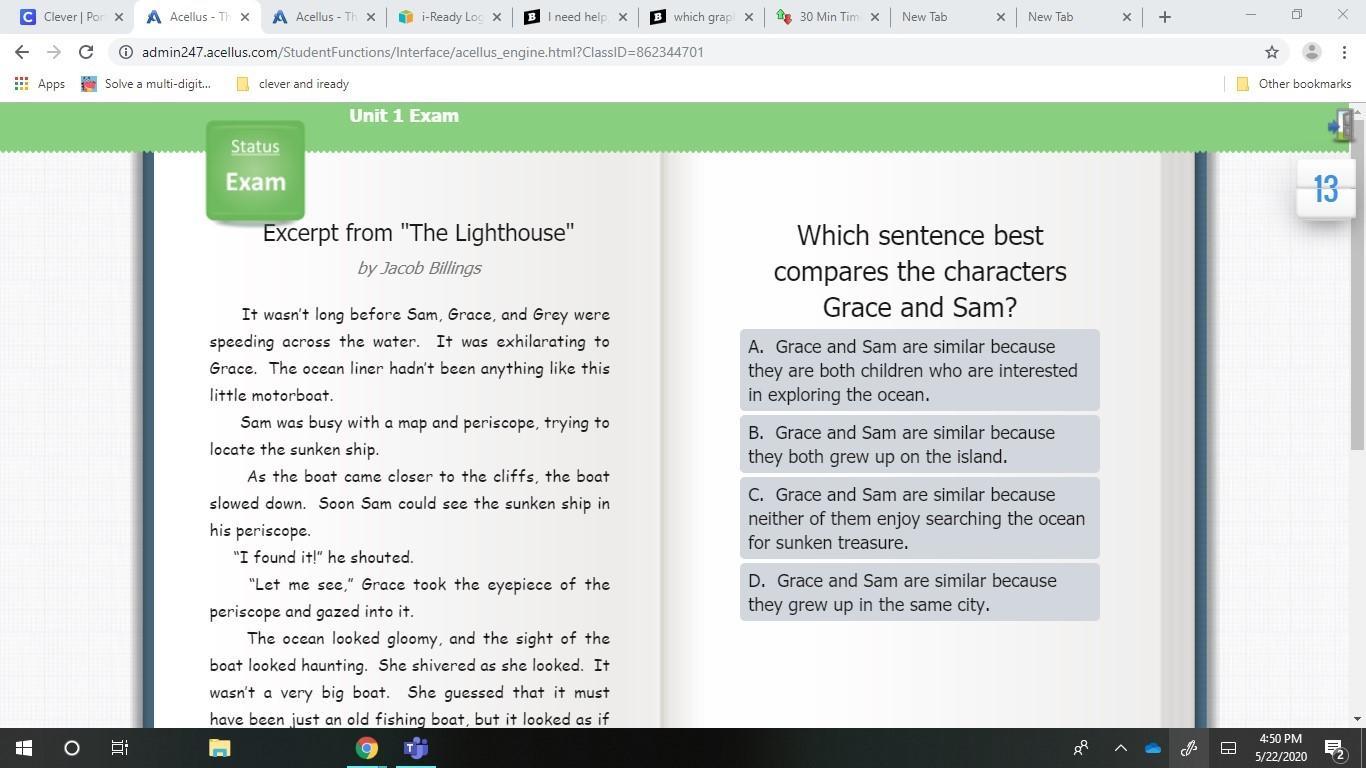Close the 30 Min Timer tab
Viewport: 1366px width, 768px height.
875,17
